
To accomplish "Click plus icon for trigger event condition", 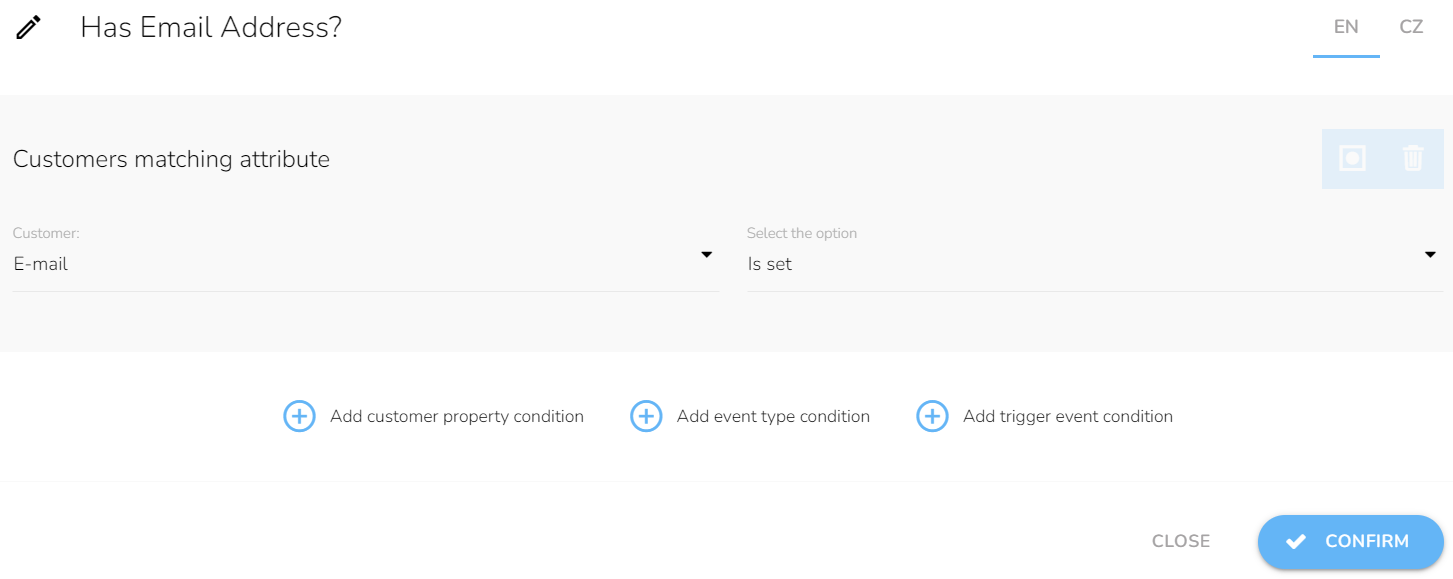I will [x=932, y=416].
